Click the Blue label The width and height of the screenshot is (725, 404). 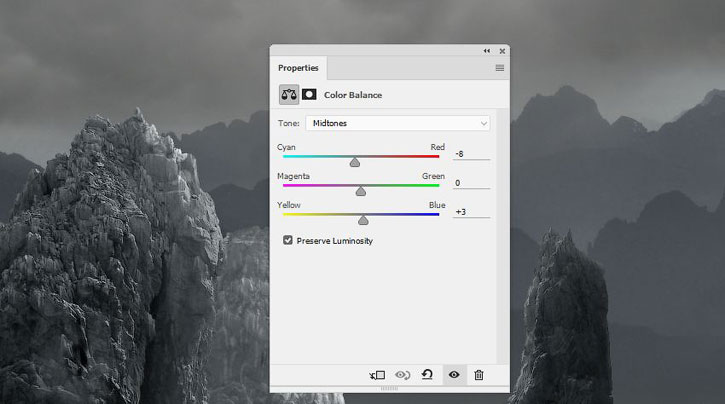437,205
